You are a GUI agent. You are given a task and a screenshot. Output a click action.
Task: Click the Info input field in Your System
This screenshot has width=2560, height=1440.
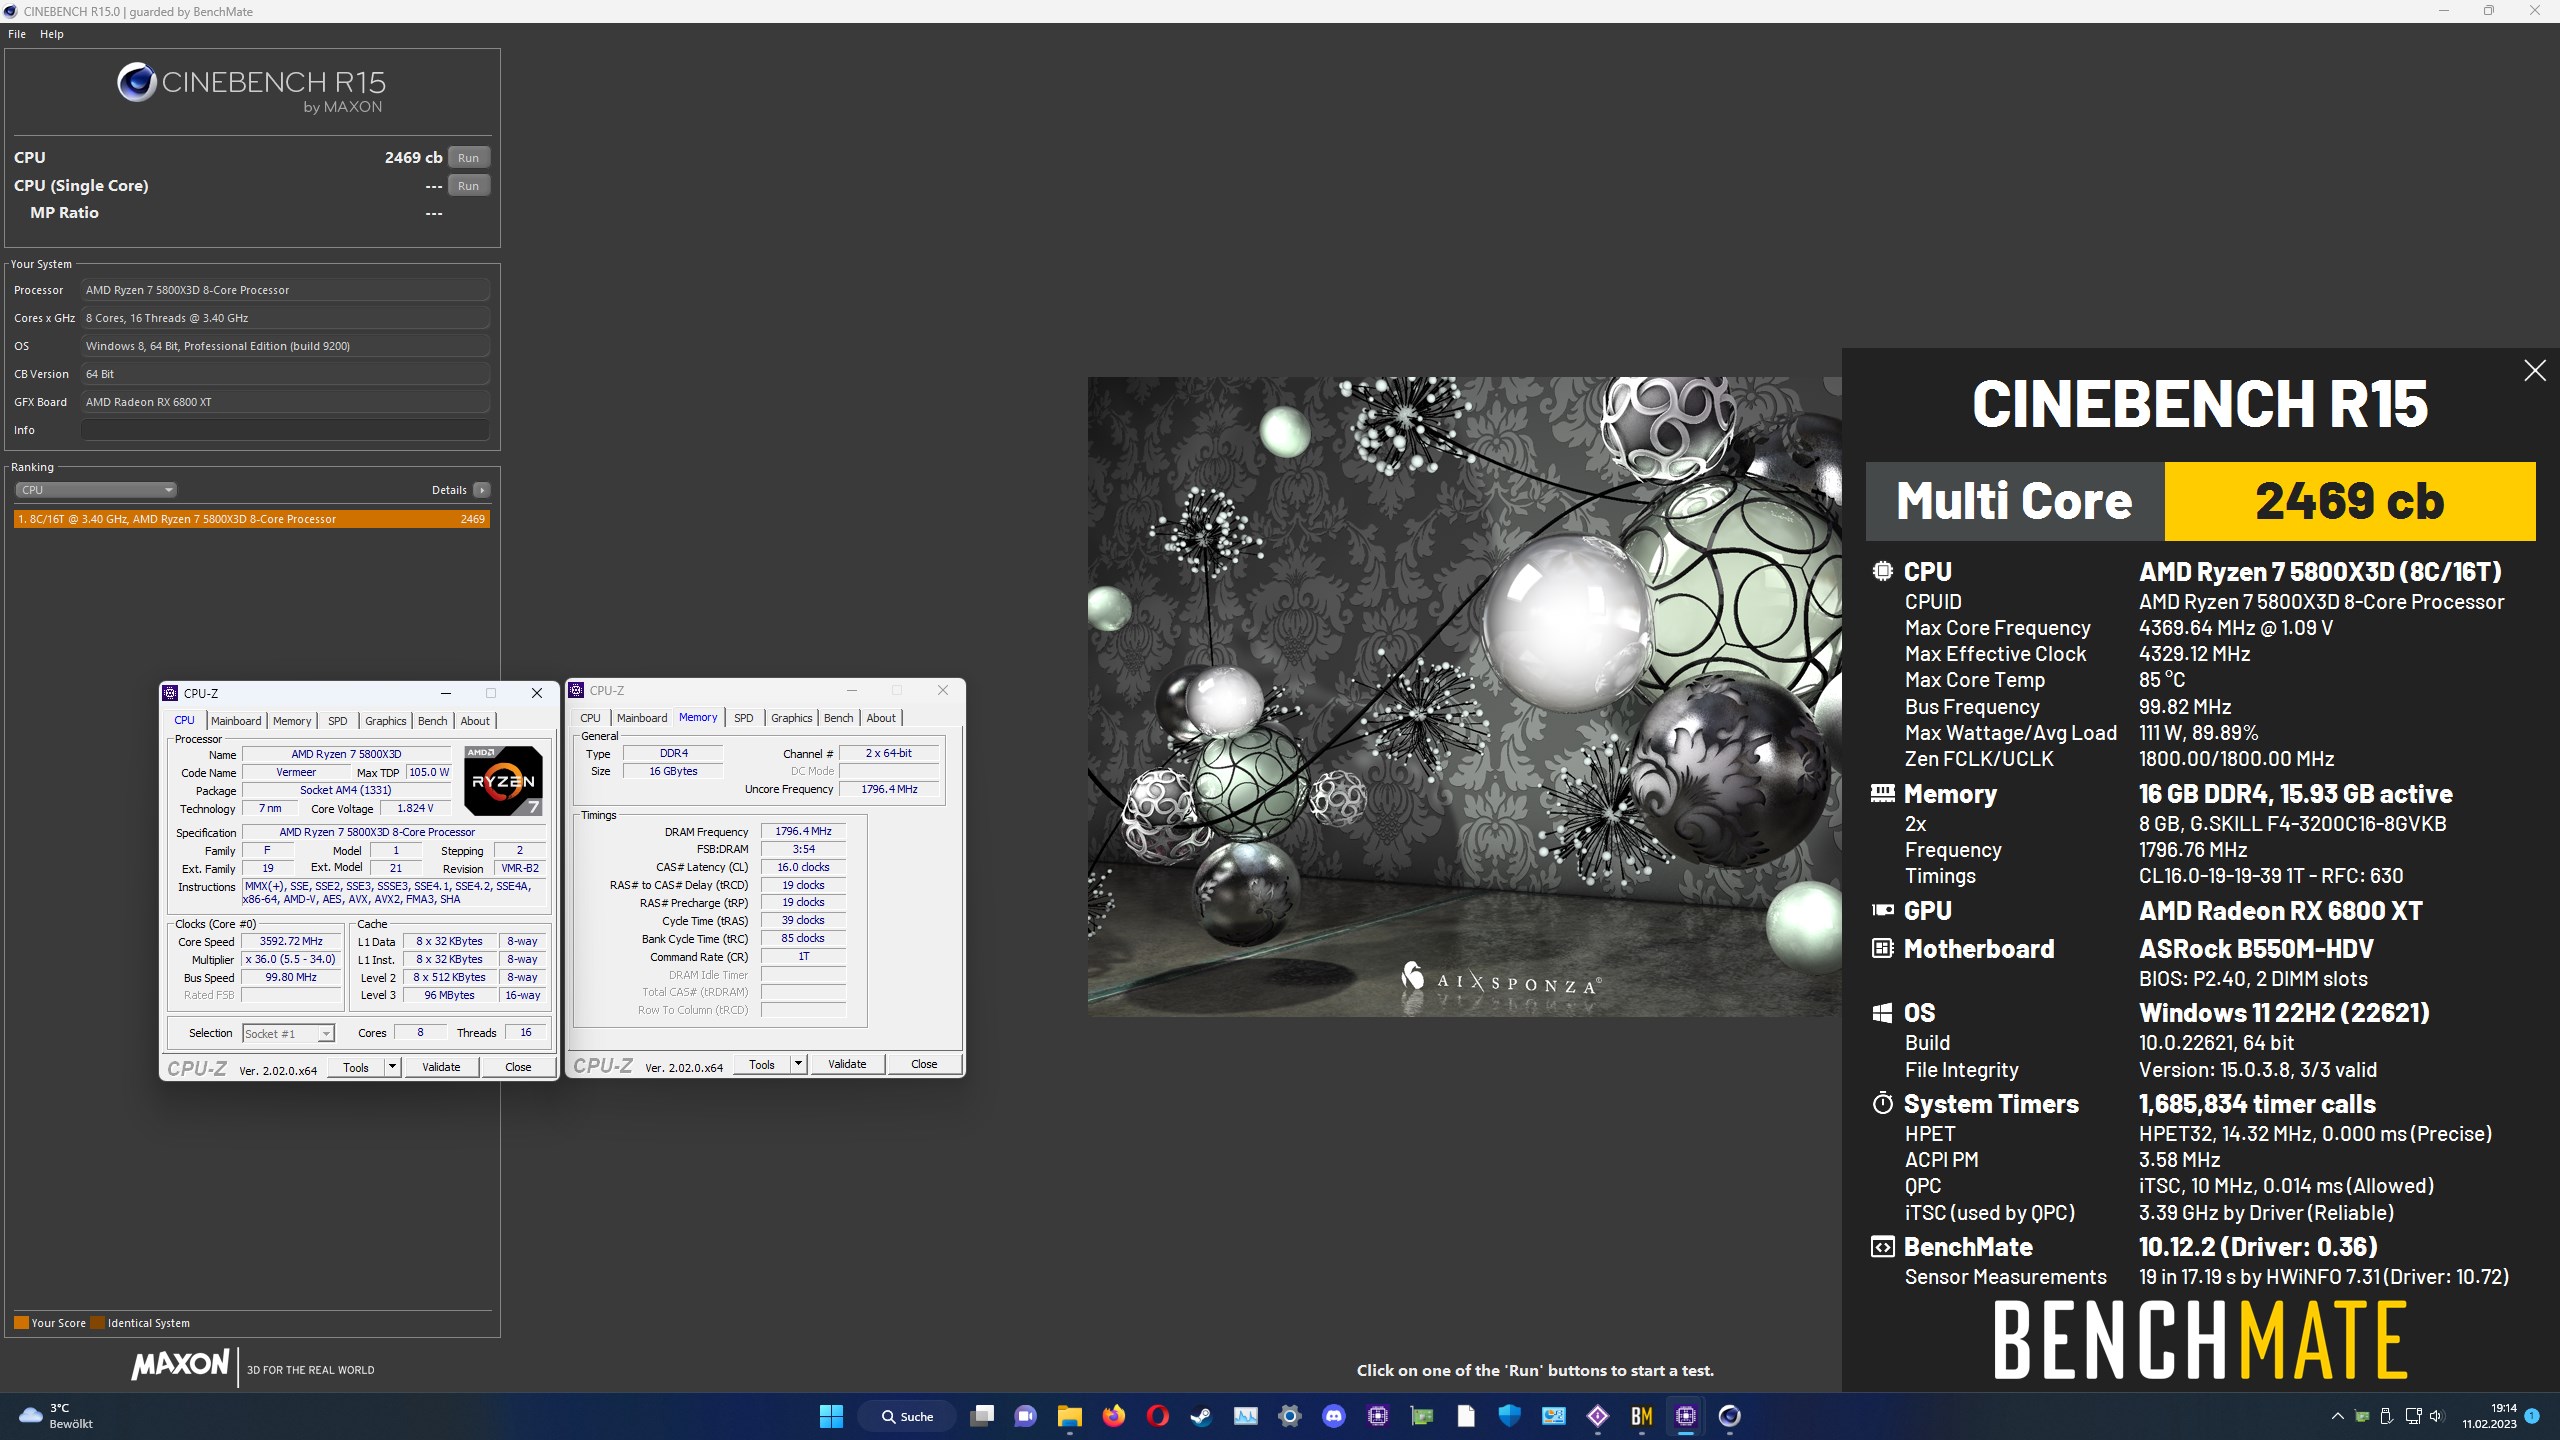point(285,430)
